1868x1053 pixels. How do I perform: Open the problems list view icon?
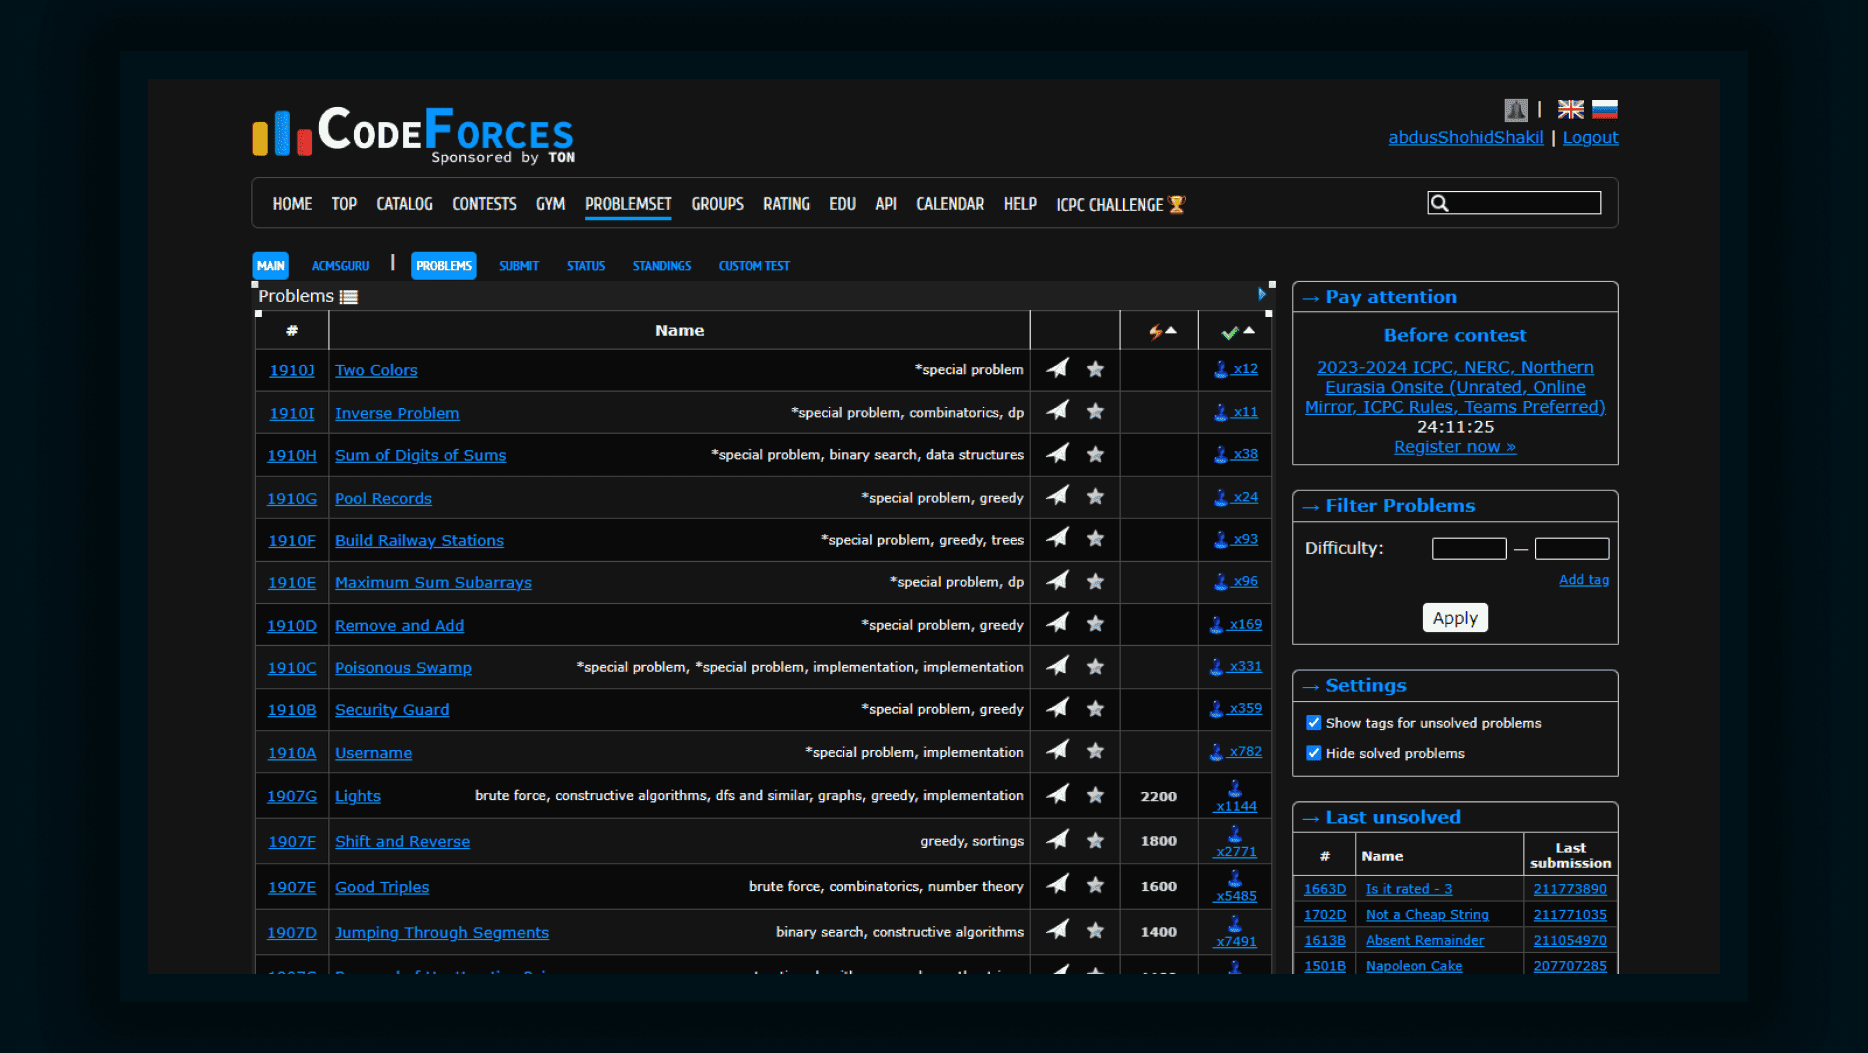point(349,297)
